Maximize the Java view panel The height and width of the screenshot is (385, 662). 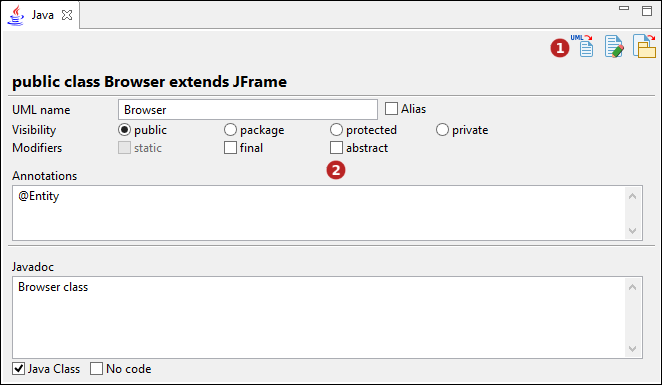tap(647, 11)
